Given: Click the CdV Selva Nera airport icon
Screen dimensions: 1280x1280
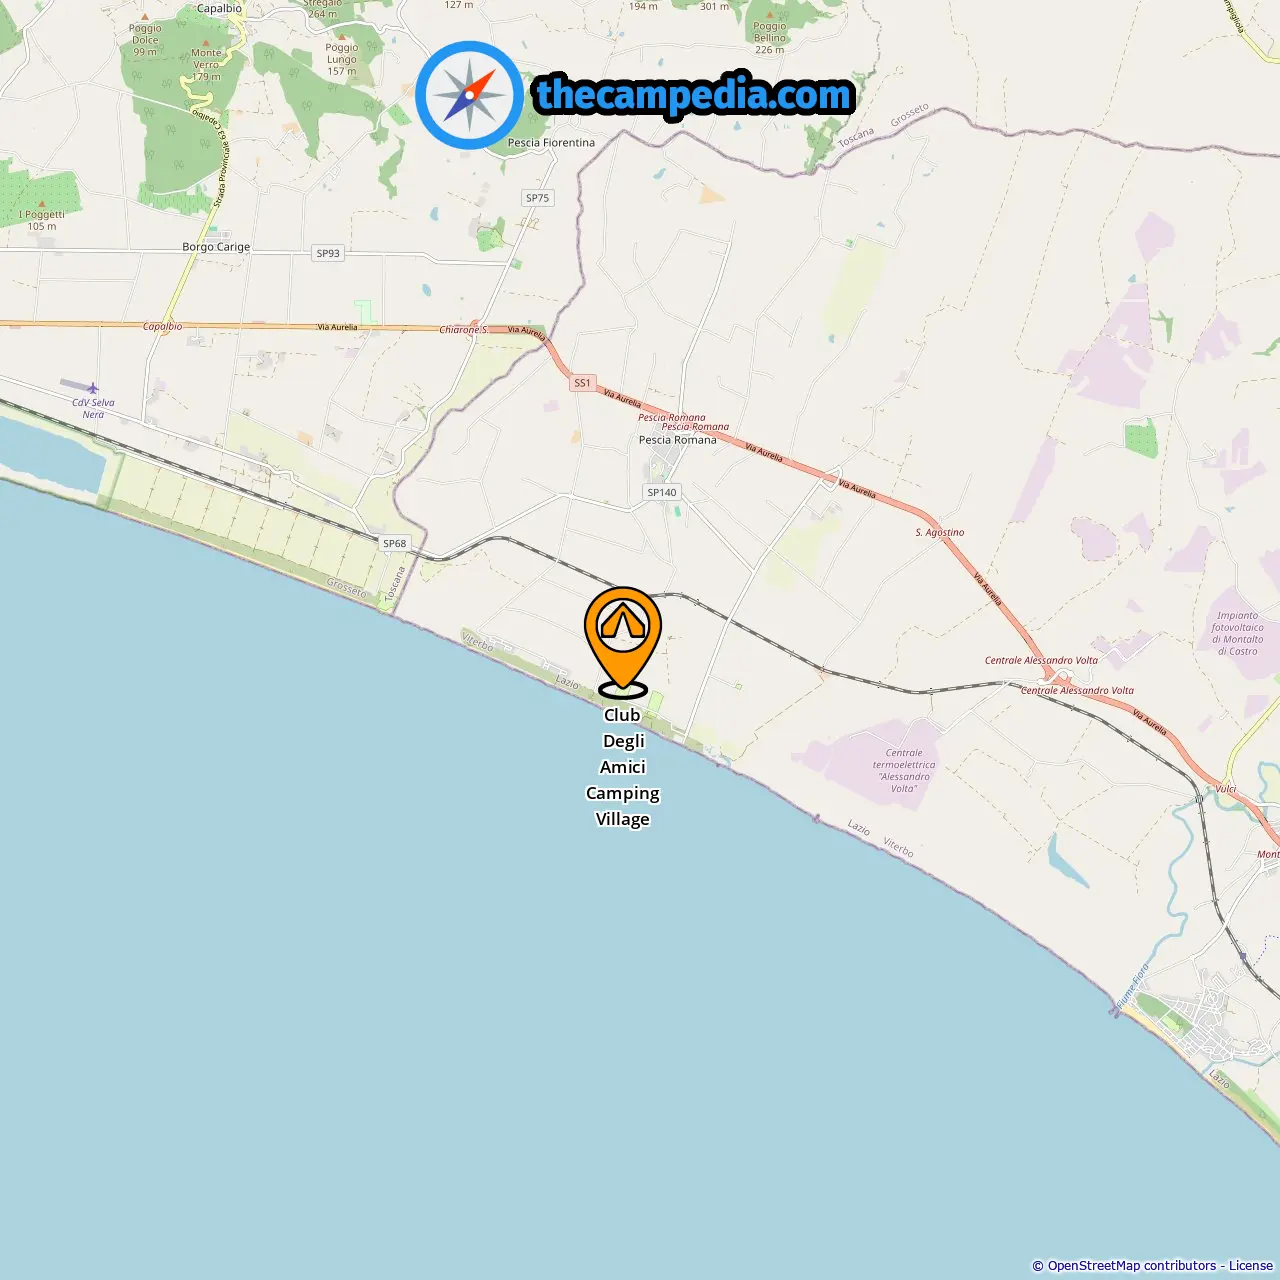Looking at the screenshot, I should [x=93, y=387].
